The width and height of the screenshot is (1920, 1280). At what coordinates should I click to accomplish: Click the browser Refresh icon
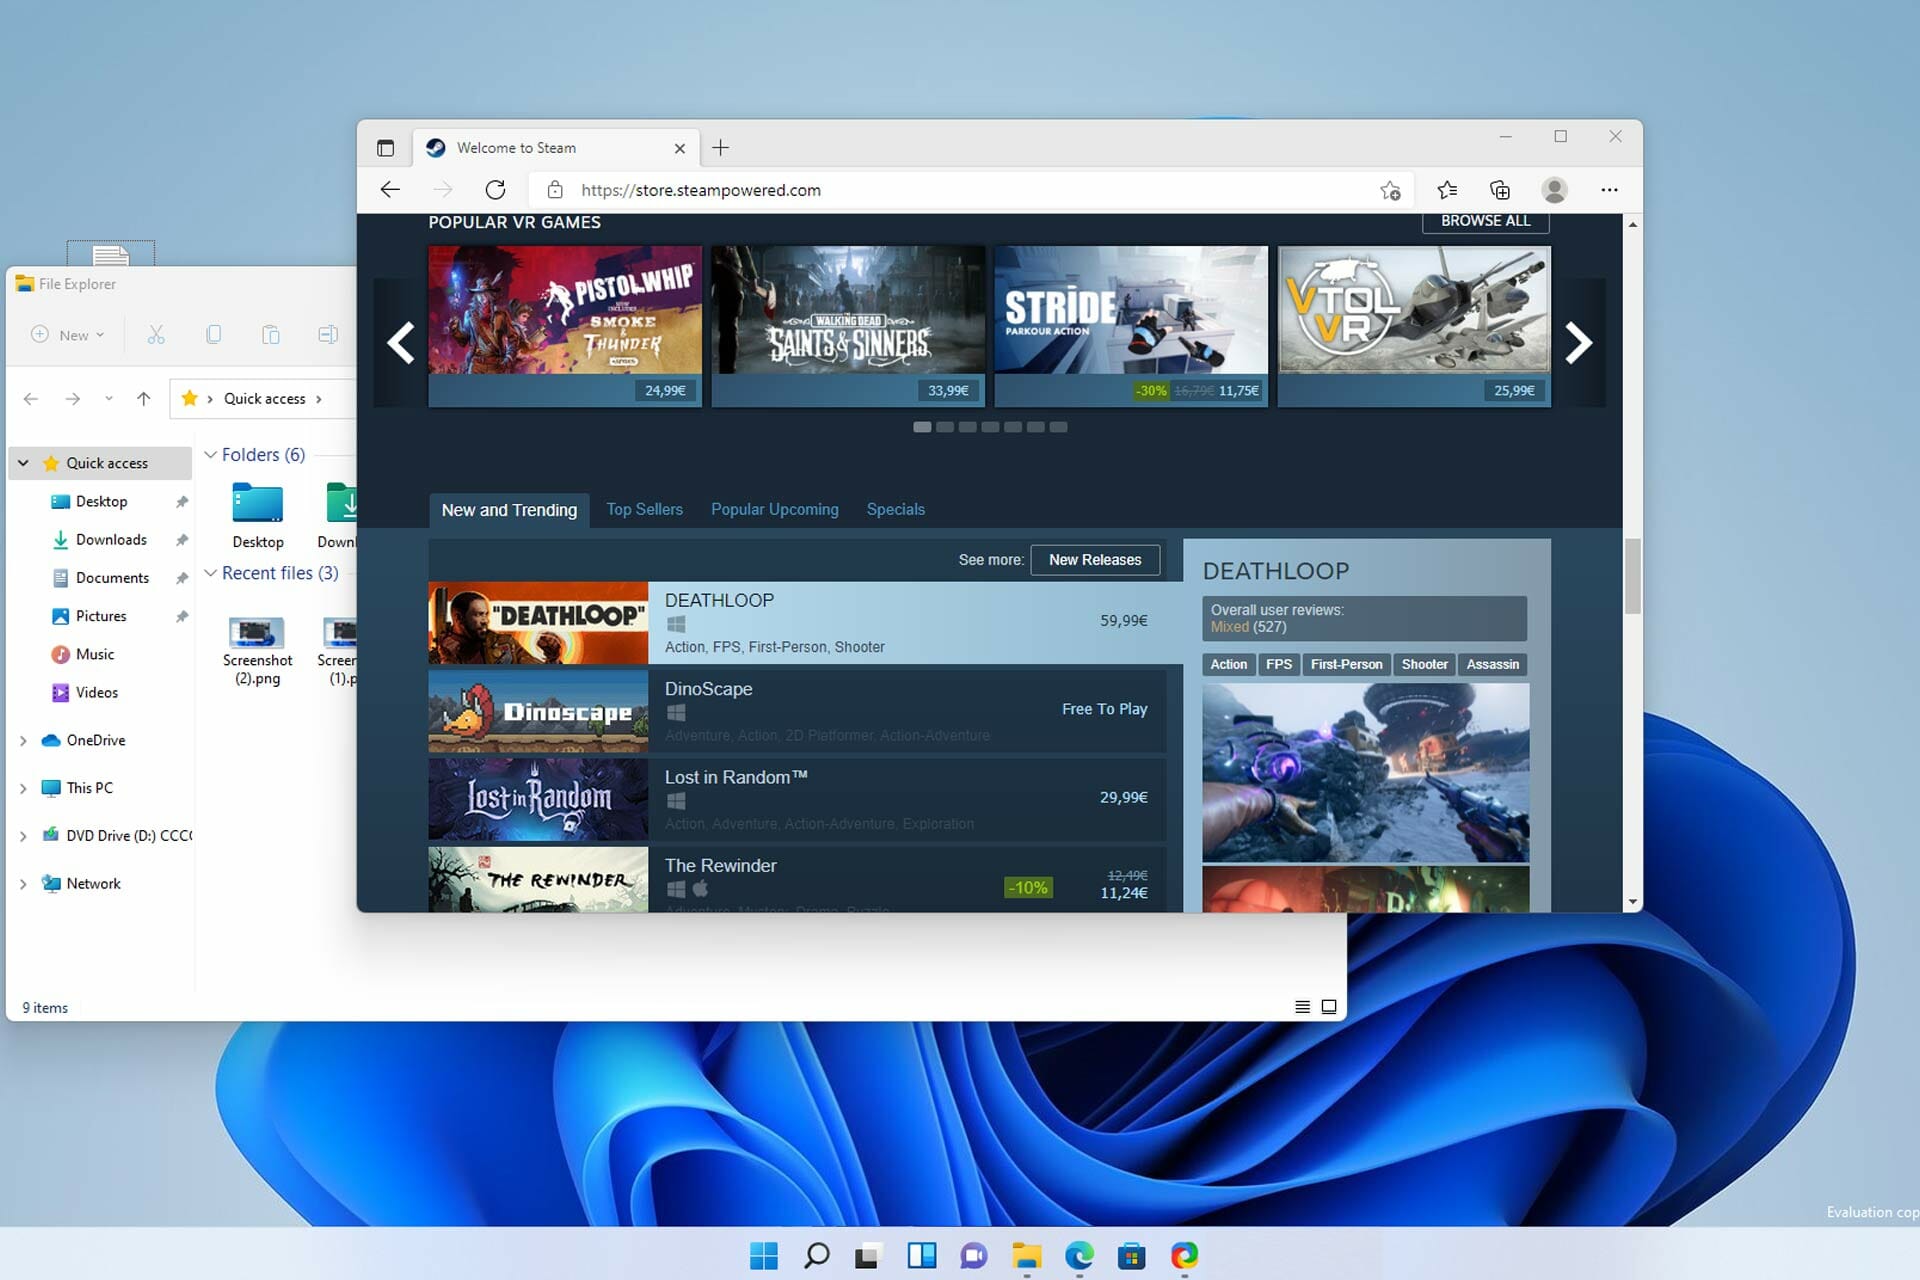tap(495, 190)
